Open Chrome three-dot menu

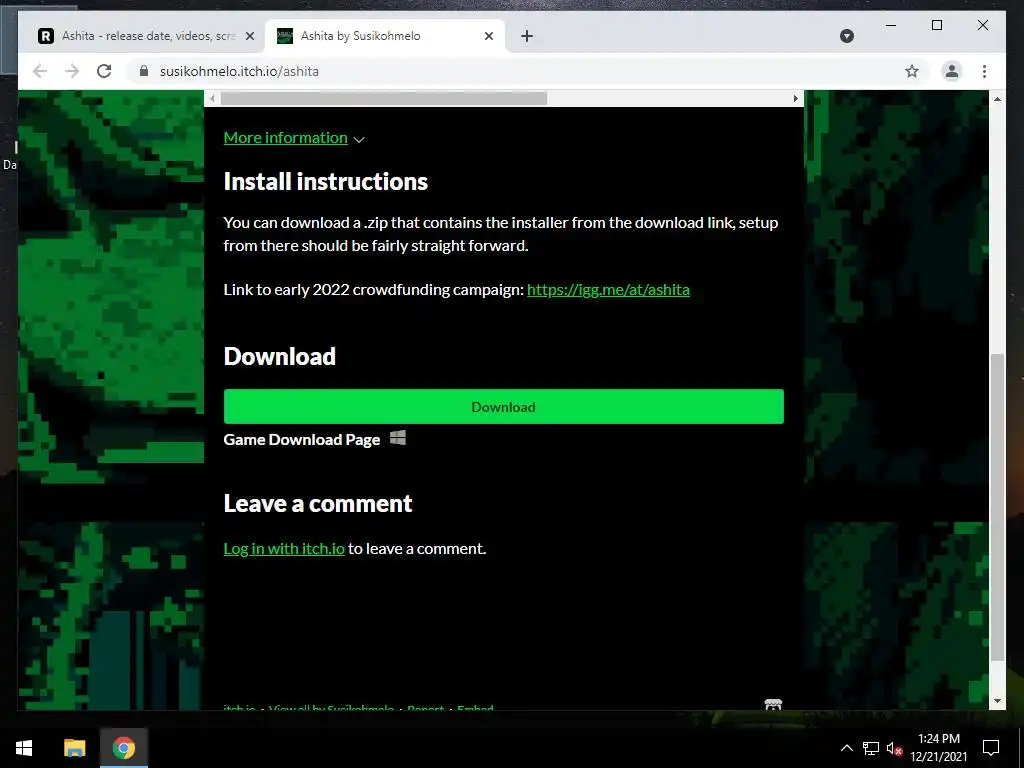point(984,71)
